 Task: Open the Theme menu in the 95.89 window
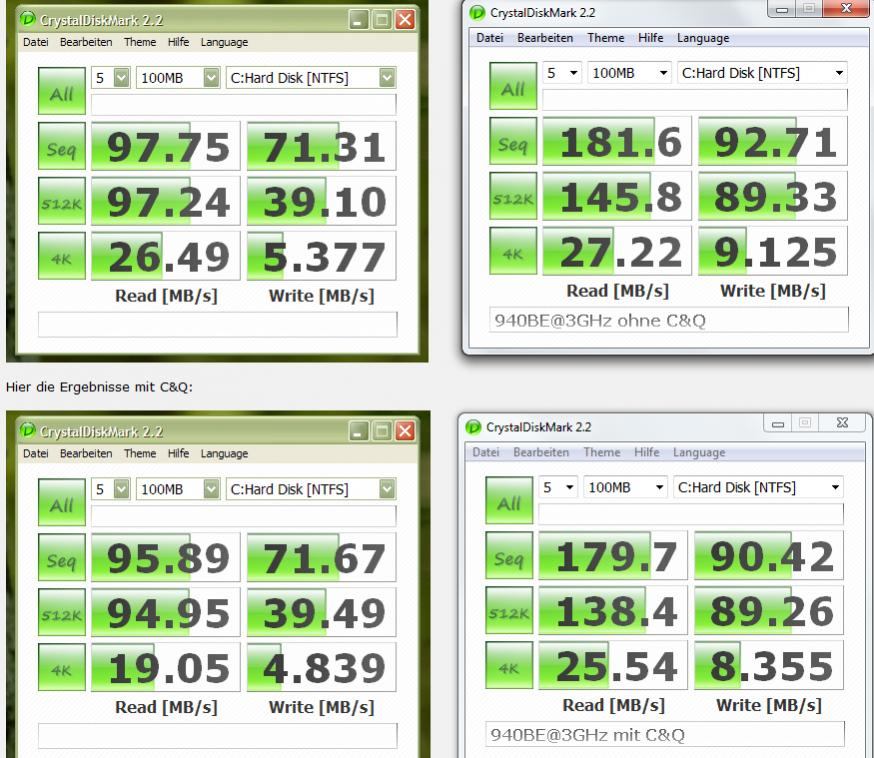[x=140, y=453]
